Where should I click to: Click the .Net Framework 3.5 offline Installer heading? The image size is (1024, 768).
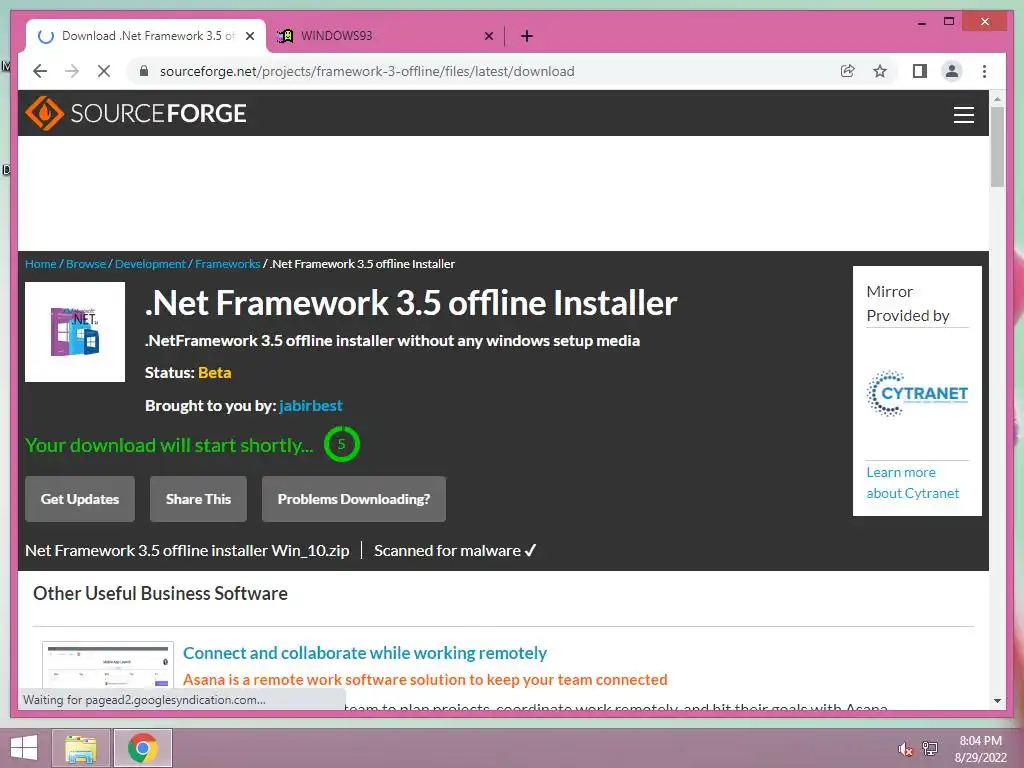[x=411, y=303]
